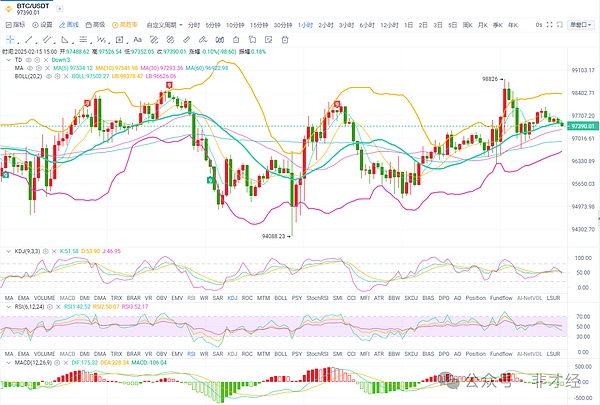Switch to the 2小时 timeframe

(x=326, y=25)
